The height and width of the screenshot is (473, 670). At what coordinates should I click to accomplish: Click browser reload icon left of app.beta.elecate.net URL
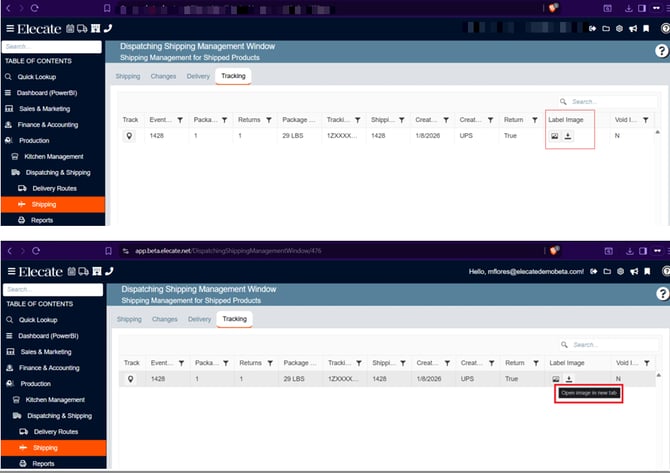(x=37, y=250)
